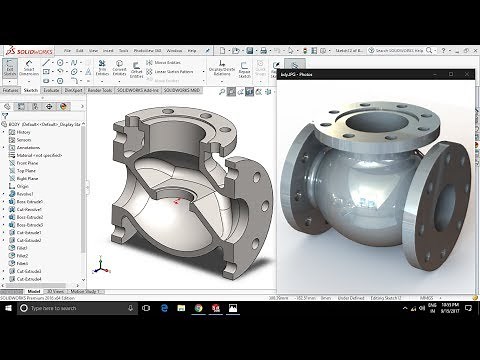480x360 pixels.
Task: Click the Save icon in SOLIDWORKS
Action: pos(250,51)
